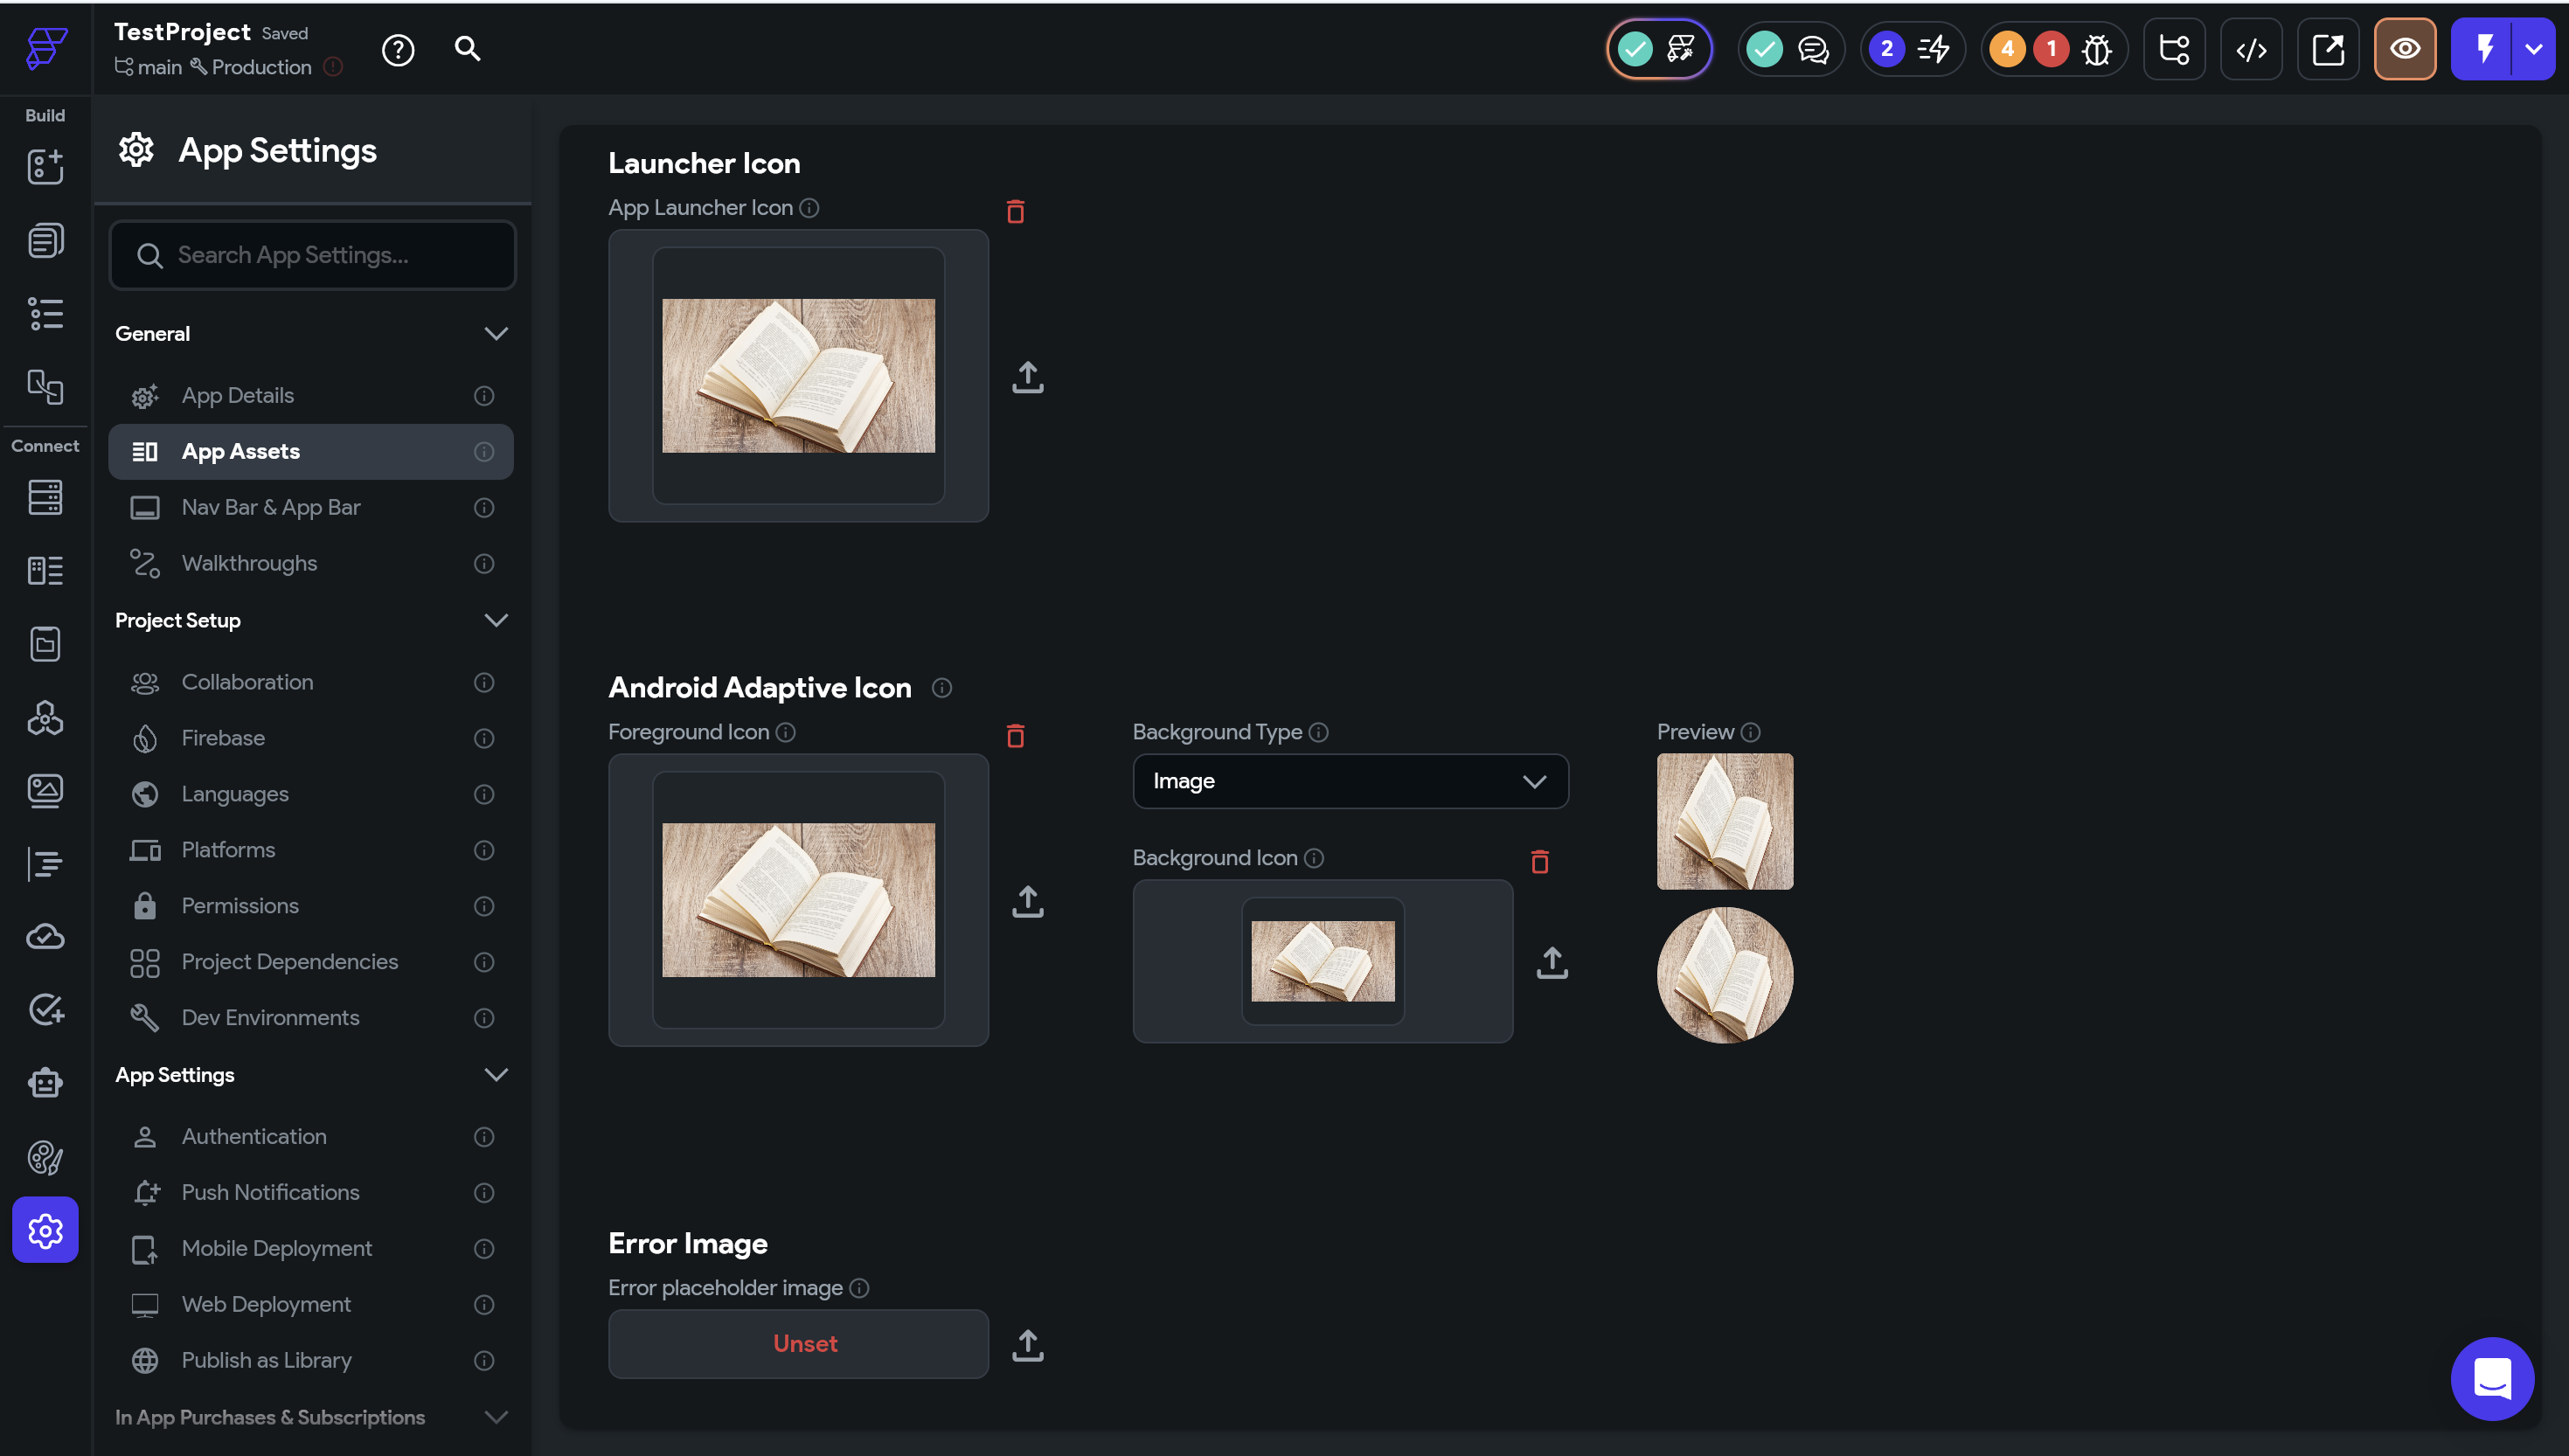Open the debug issues bug icon

tap(2096, 49)
